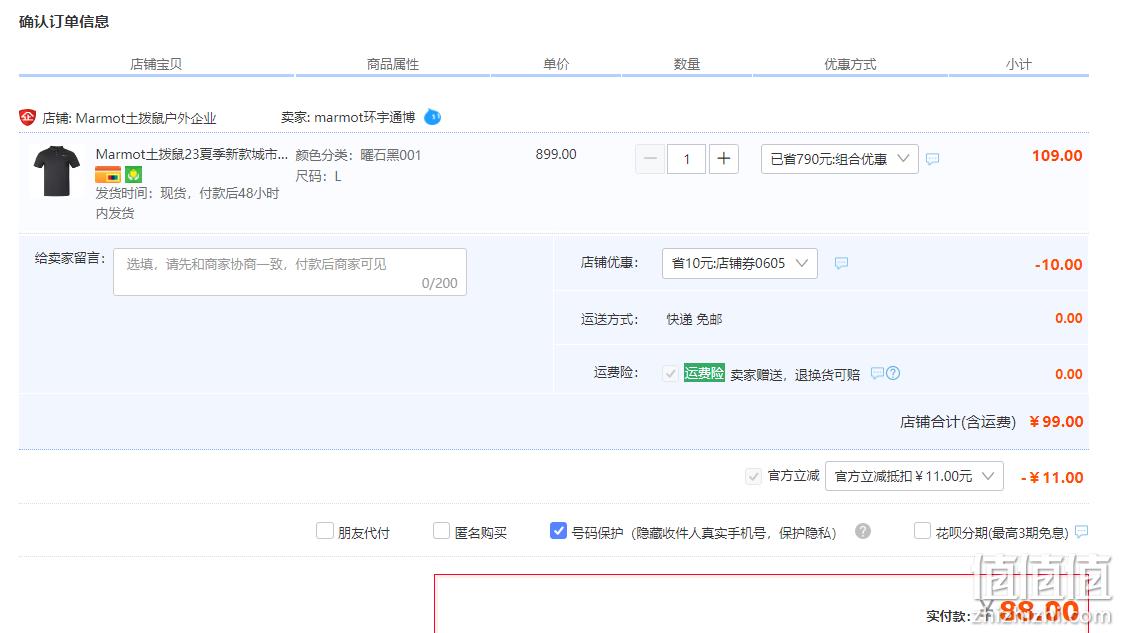Click the unit price 899.00

555,154
